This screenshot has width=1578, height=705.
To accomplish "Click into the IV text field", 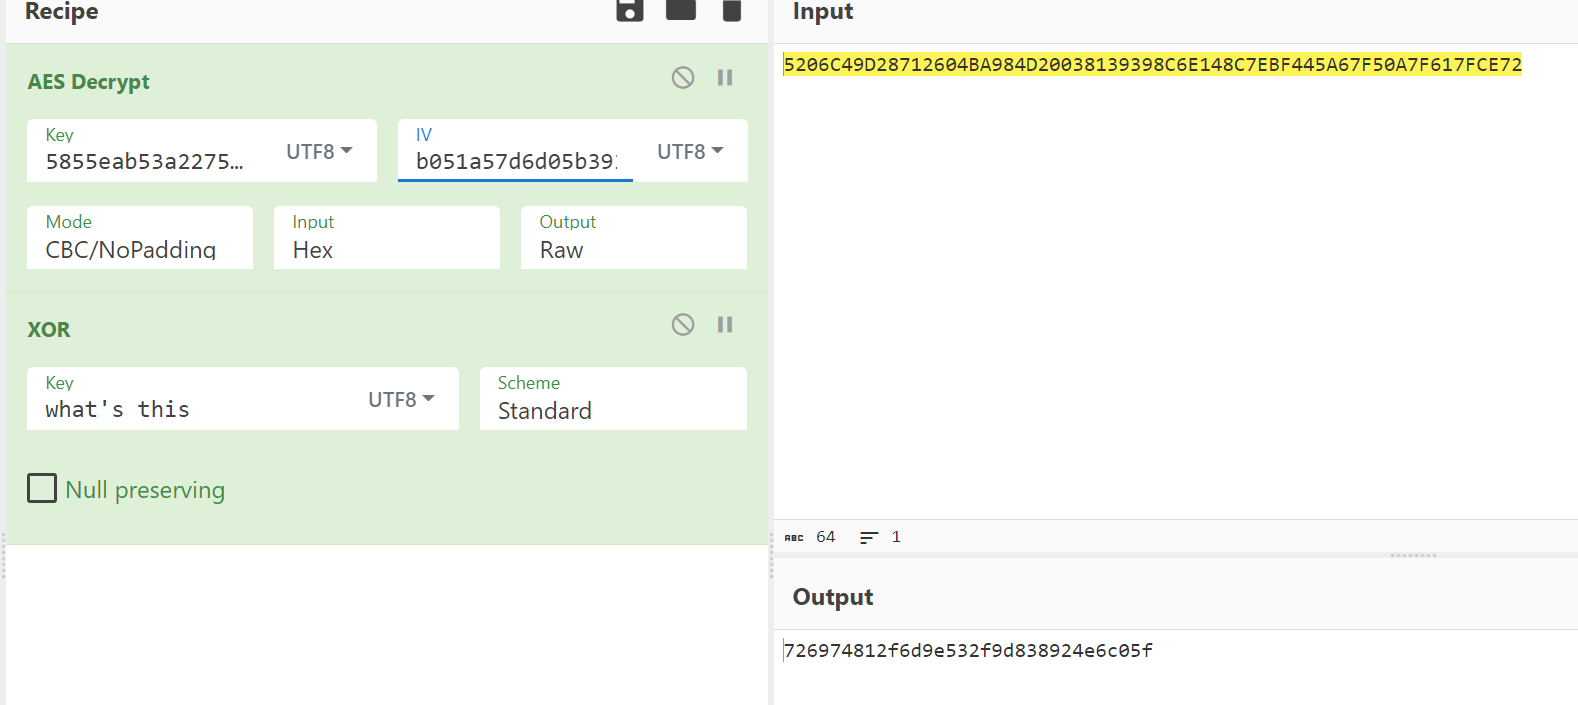I will click(x=514, y=162).
